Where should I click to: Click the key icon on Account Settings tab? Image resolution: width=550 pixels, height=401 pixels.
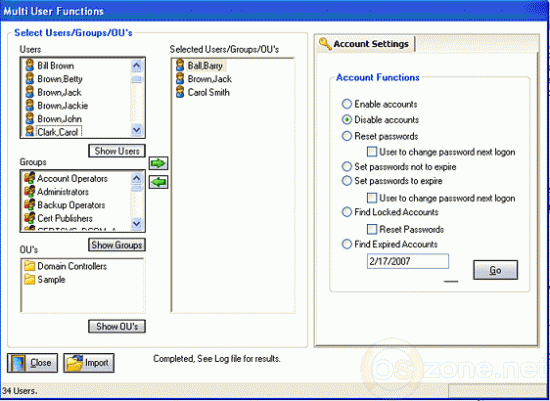pos(325,44)
